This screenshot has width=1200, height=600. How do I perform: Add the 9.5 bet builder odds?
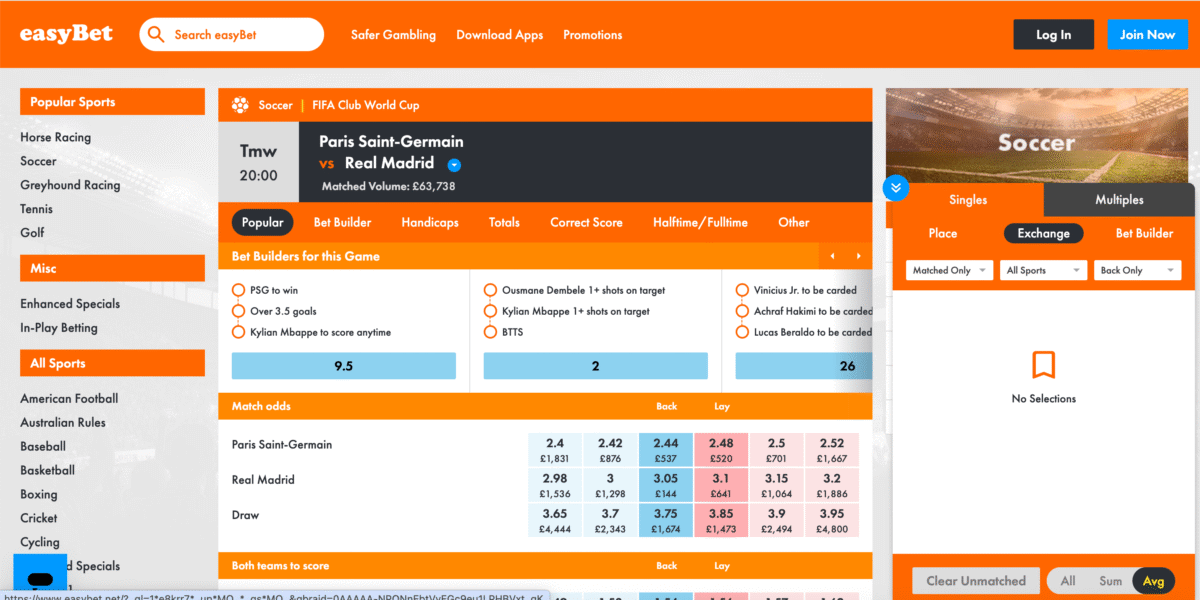tap(344, 366)
